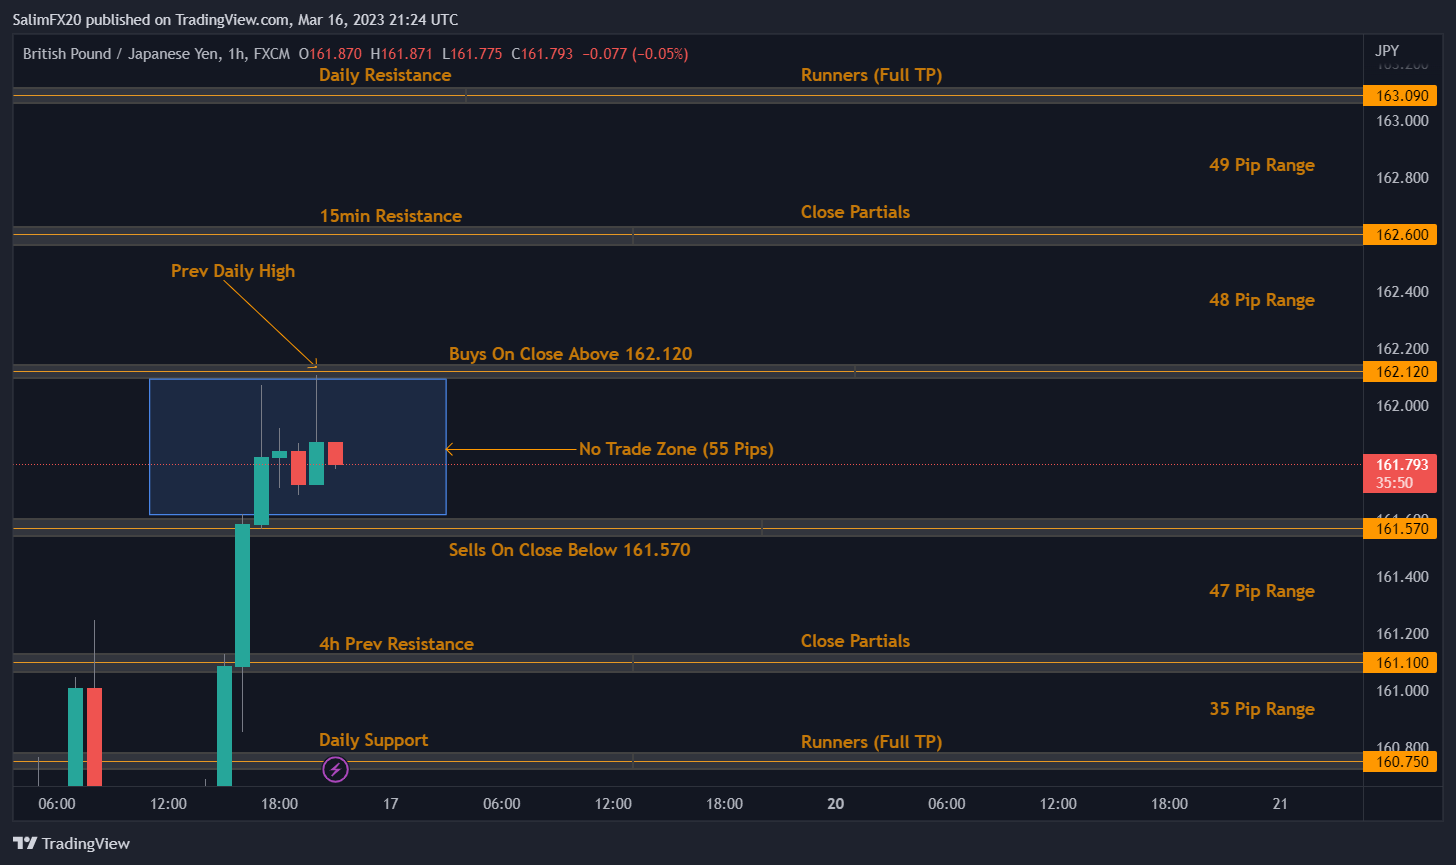Select the 161.570 price level label

tap(1400, 528)
